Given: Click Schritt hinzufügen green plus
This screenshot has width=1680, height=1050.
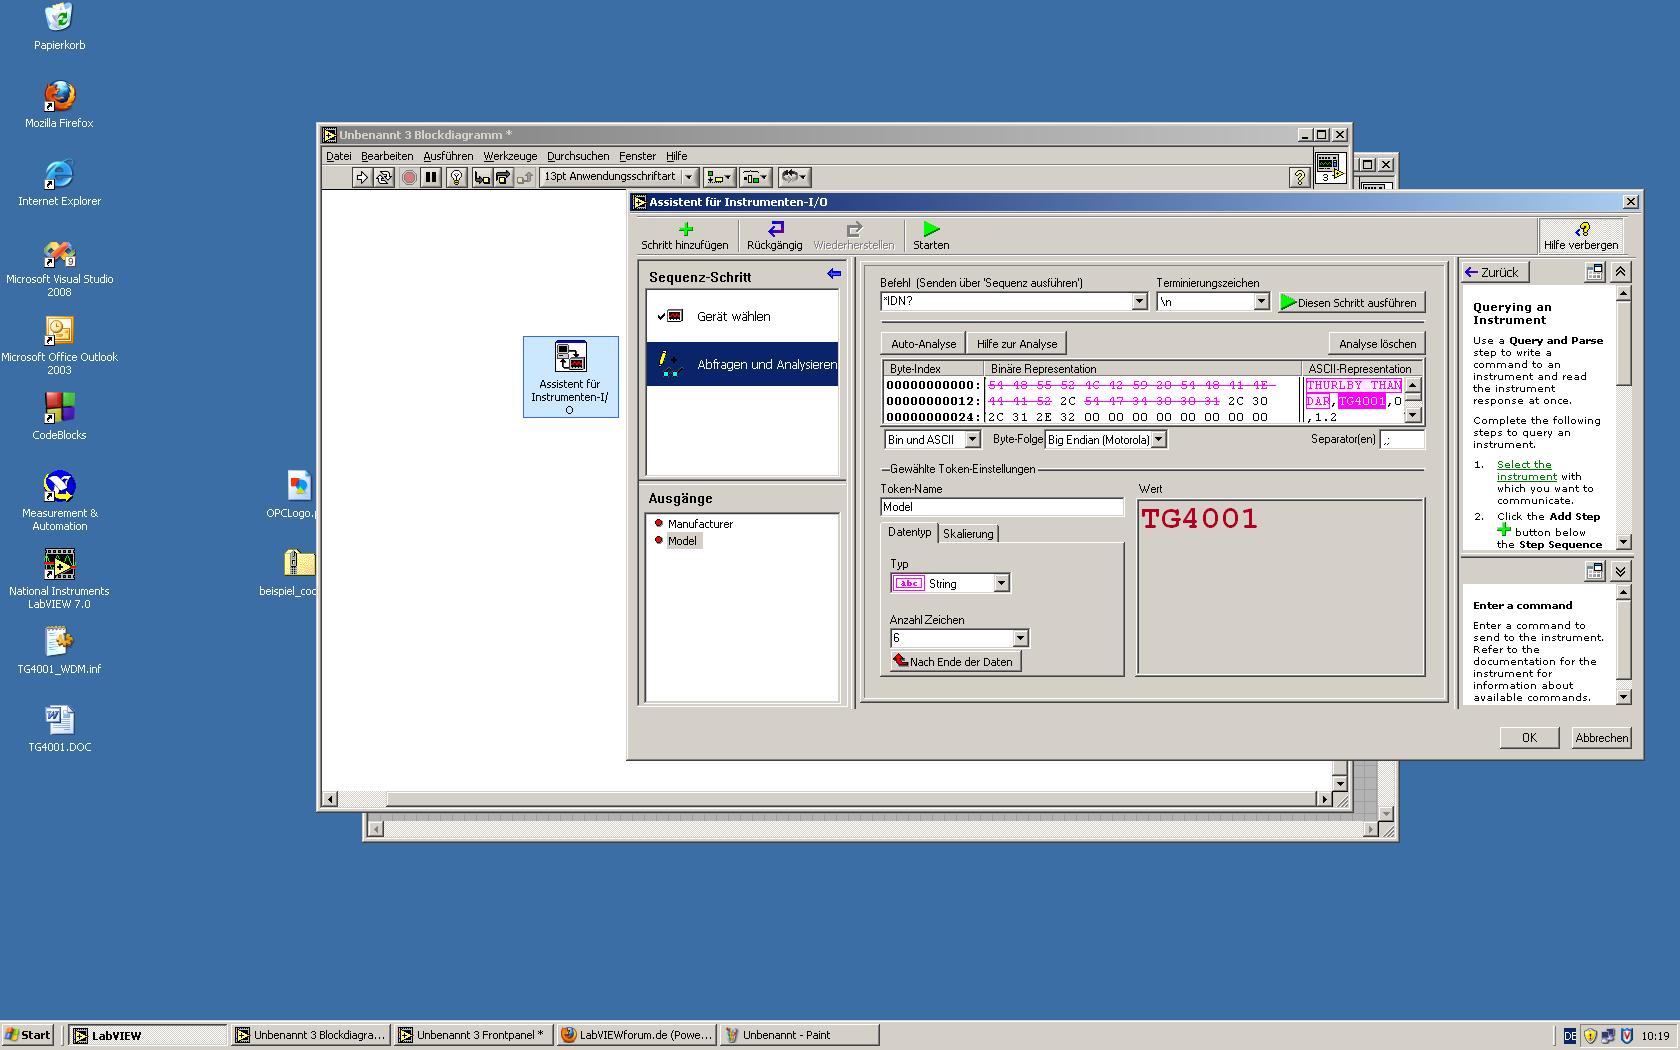Looking at the screenshot, I should point(685,236).
